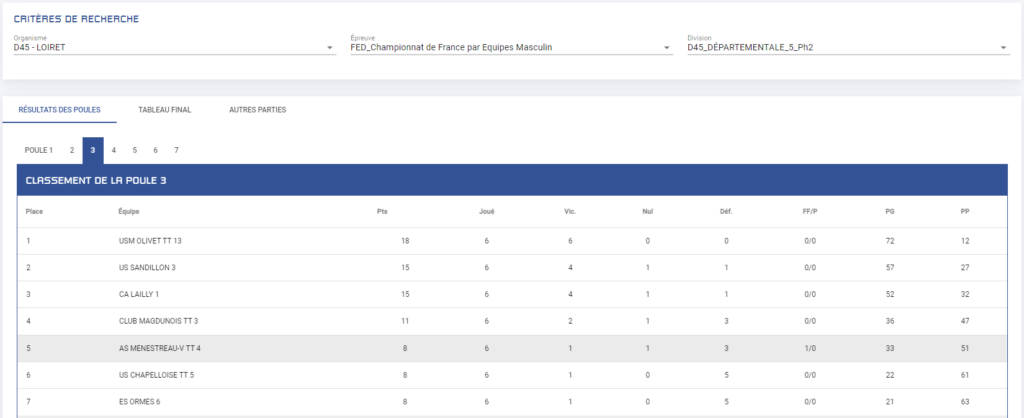Click the PG value 72 for USM OLIVET
The width and height of the screenshot is (1024, 418).
point(890,241)
